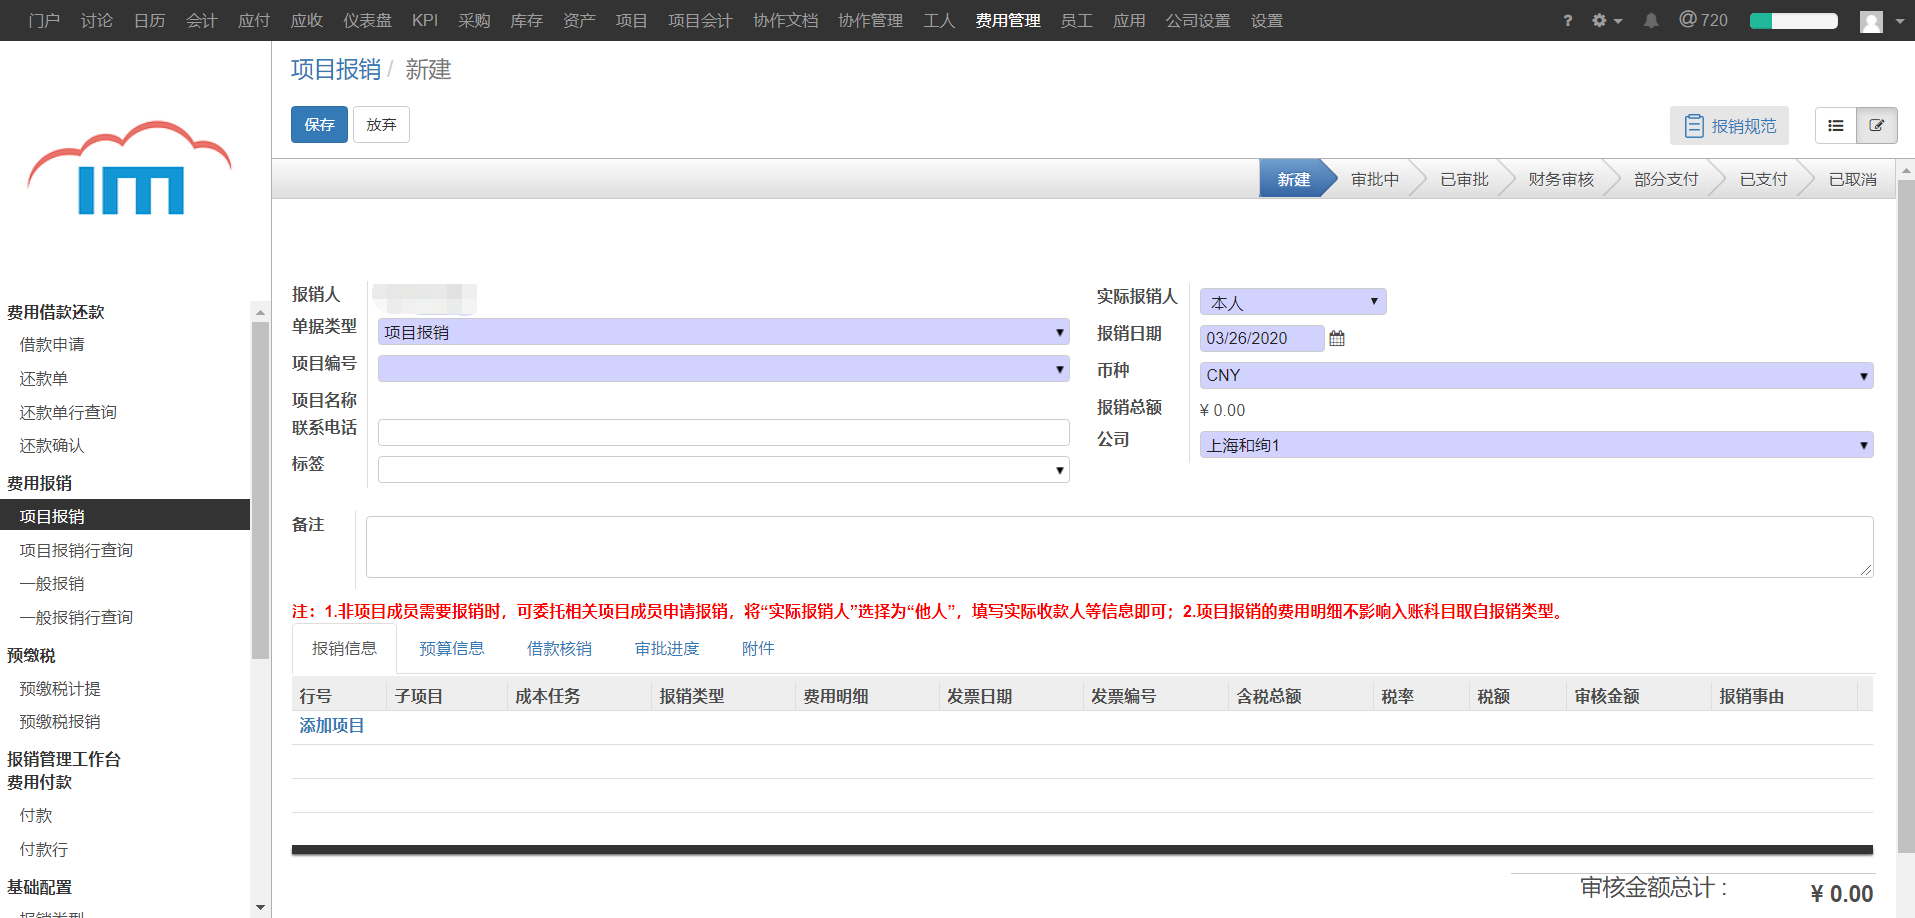
Task: Click the 发票日期 column header
Action: point(980,696)
